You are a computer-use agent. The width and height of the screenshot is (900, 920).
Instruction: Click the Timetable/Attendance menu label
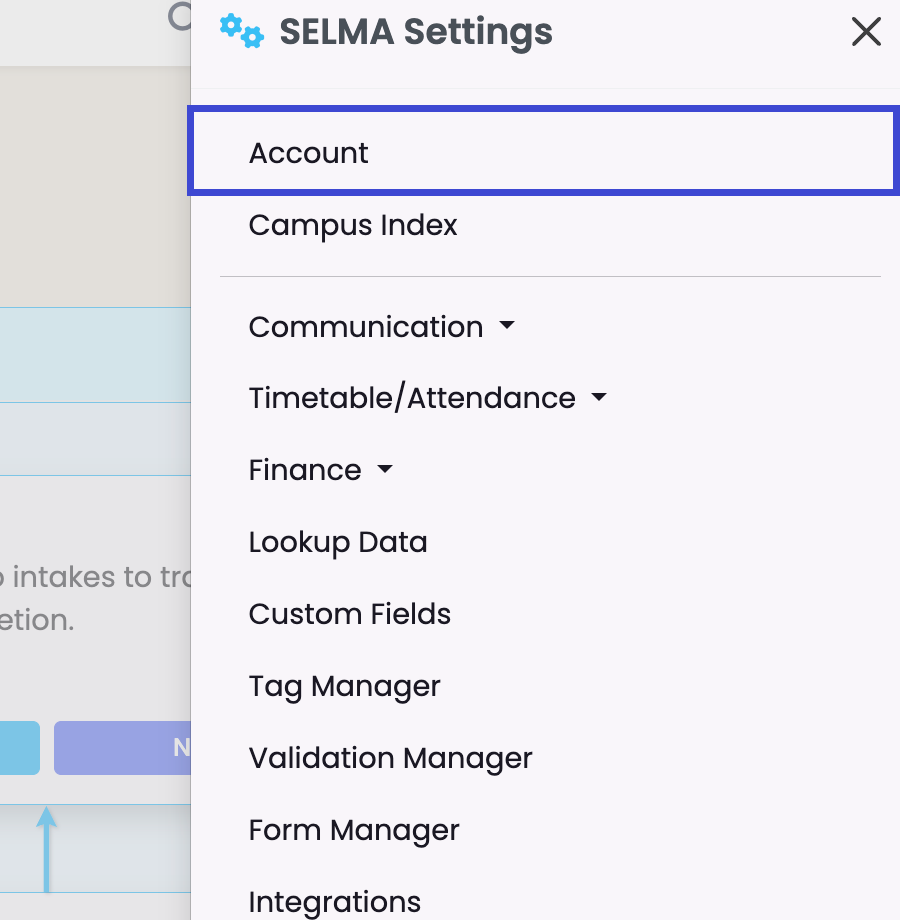click(x=412, y=398)
